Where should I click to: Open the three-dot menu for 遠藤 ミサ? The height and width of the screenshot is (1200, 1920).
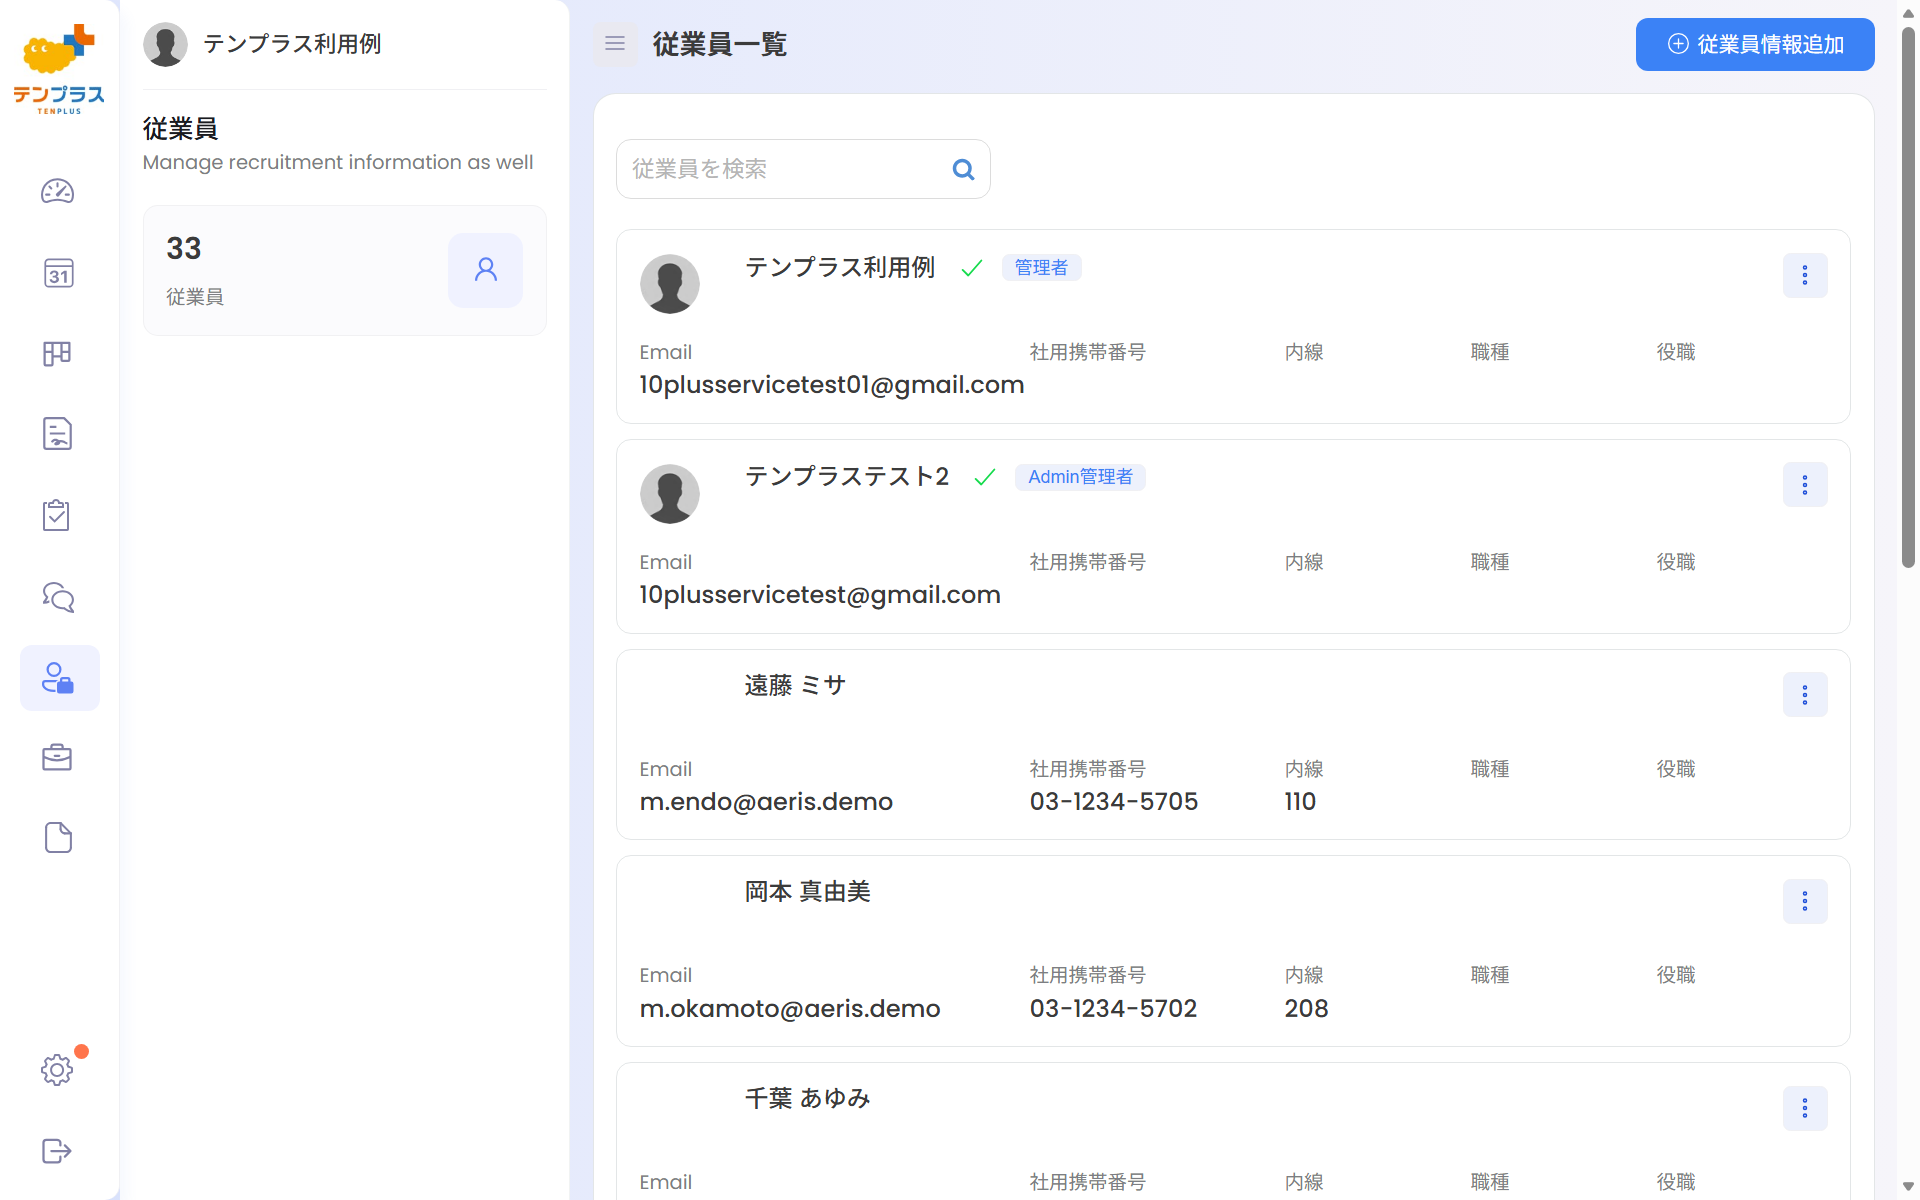click(1804, 695)
